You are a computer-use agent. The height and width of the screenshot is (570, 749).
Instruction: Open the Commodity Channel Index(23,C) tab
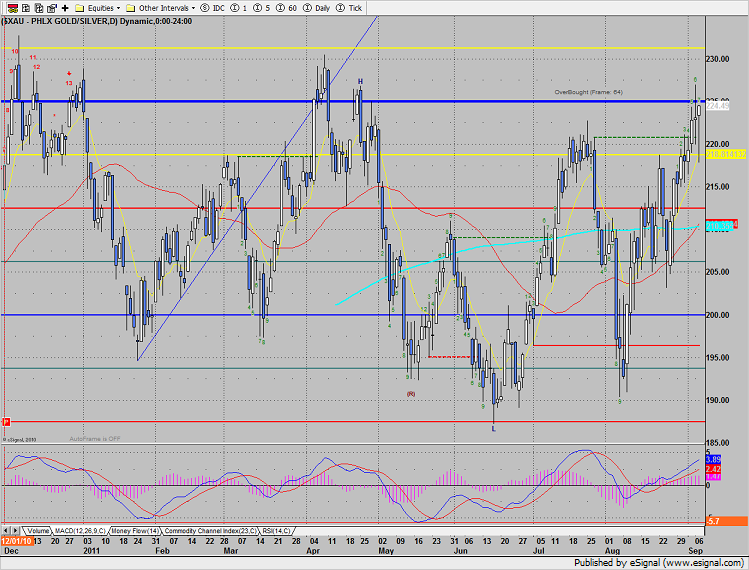pyautogui.click(x=211, y=531)
